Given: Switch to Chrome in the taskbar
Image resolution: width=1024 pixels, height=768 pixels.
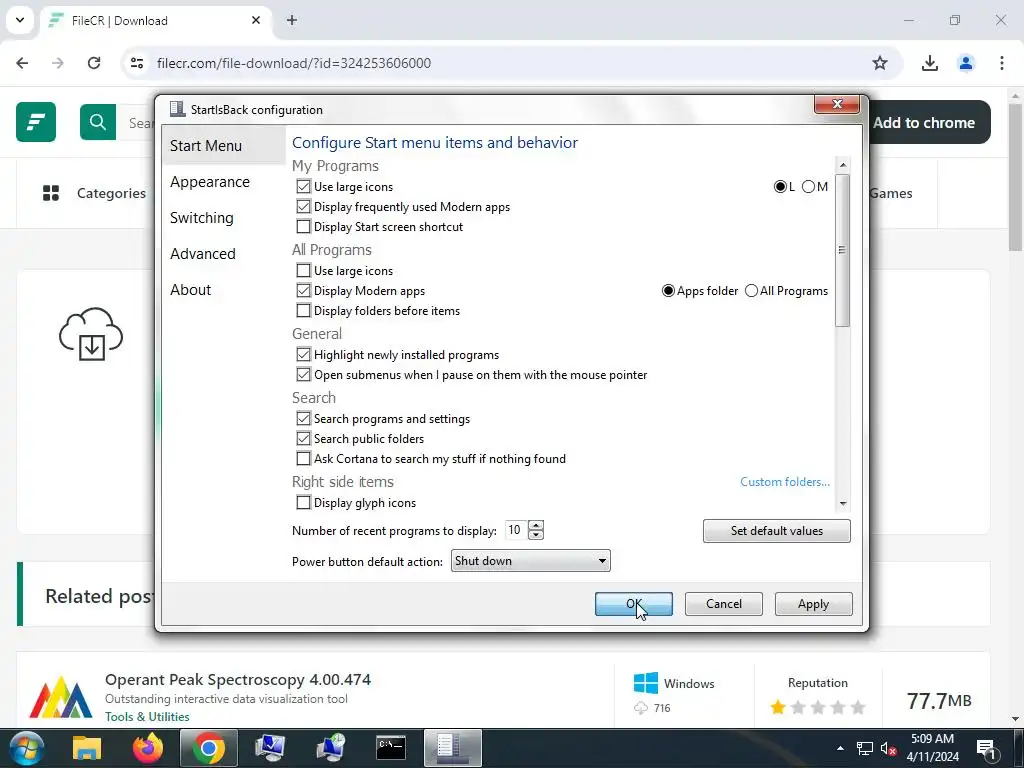Looking at the screenshot, I should coord(208,748).
